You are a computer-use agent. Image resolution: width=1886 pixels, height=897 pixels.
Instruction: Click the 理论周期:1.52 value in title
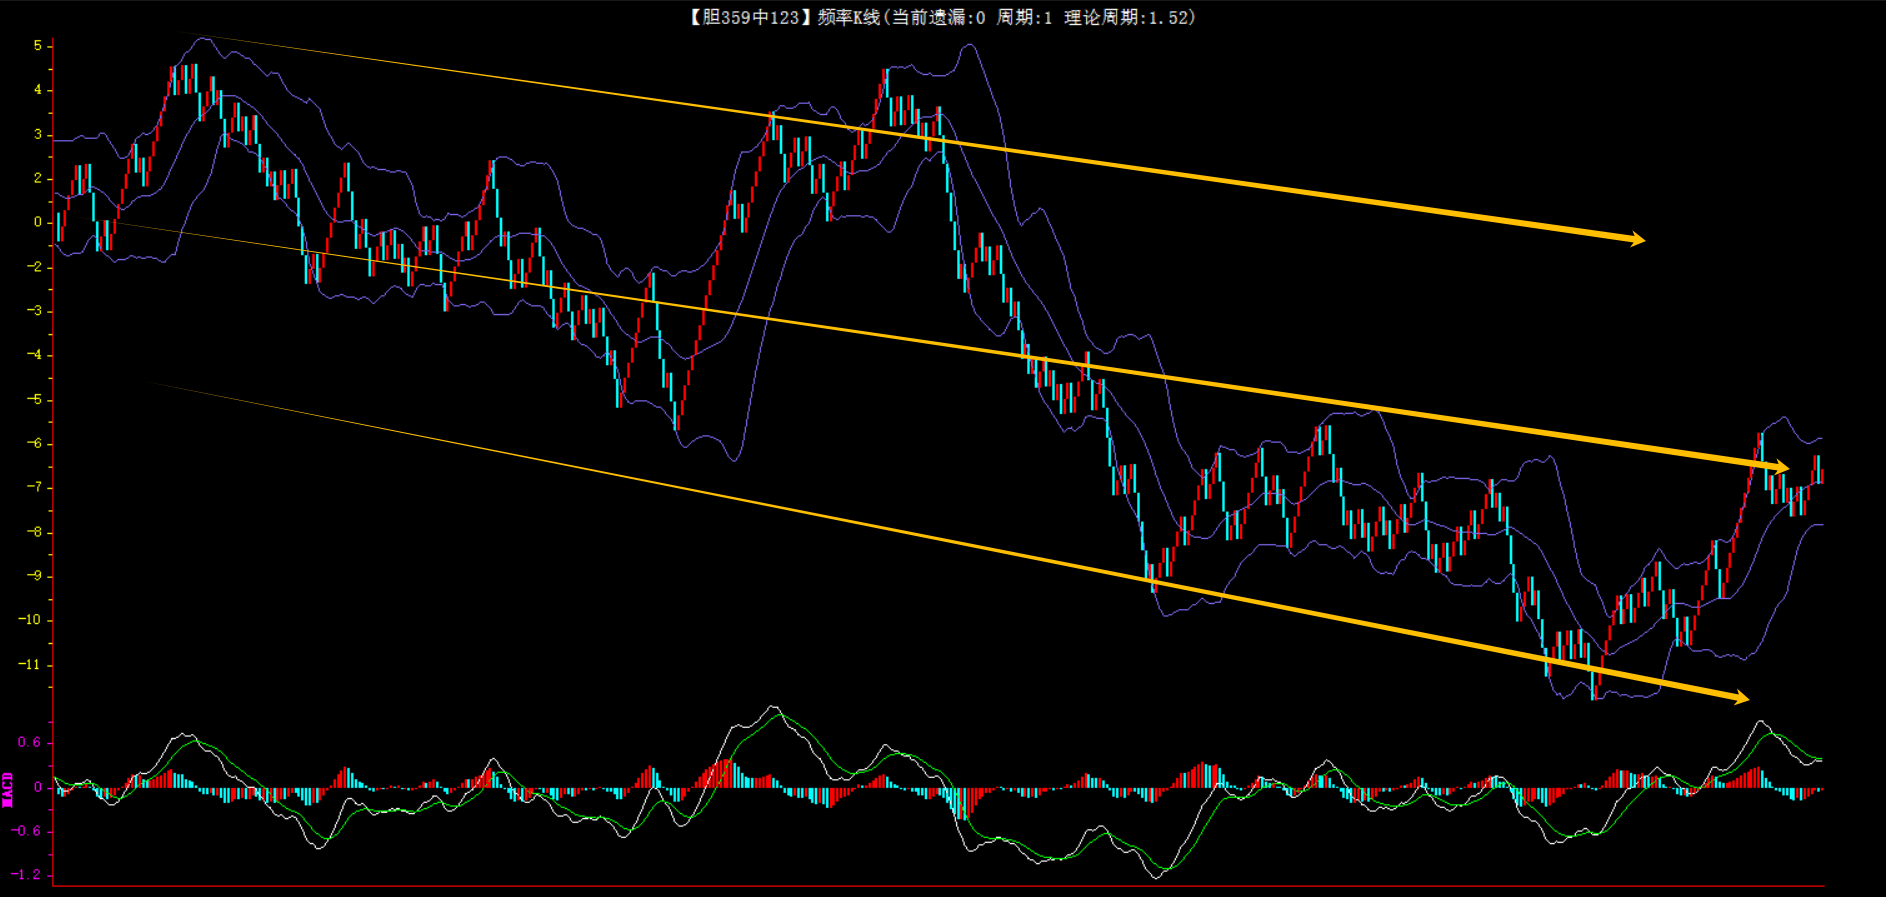pos(1129,17)
